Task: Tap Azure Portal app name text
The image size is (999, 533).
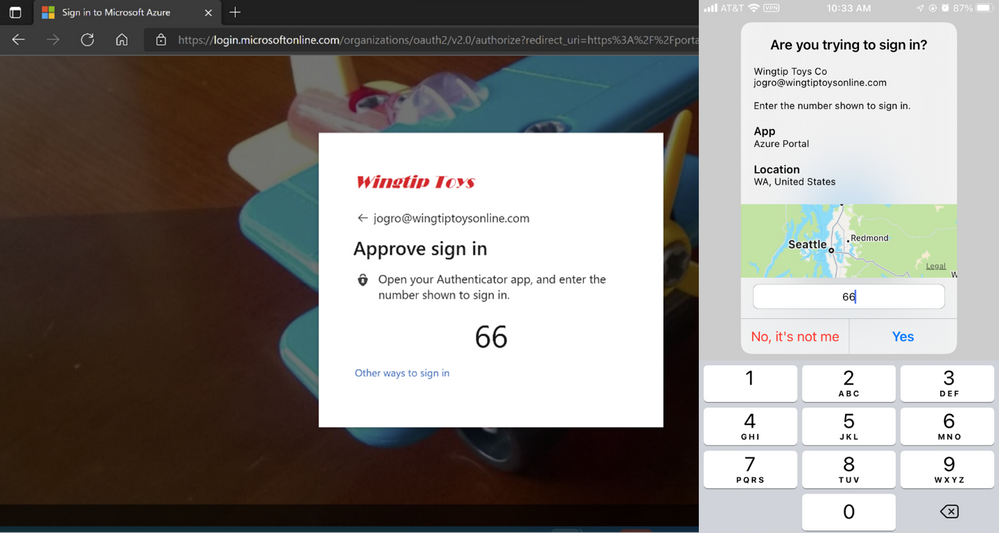Action: tap(781, 144)
